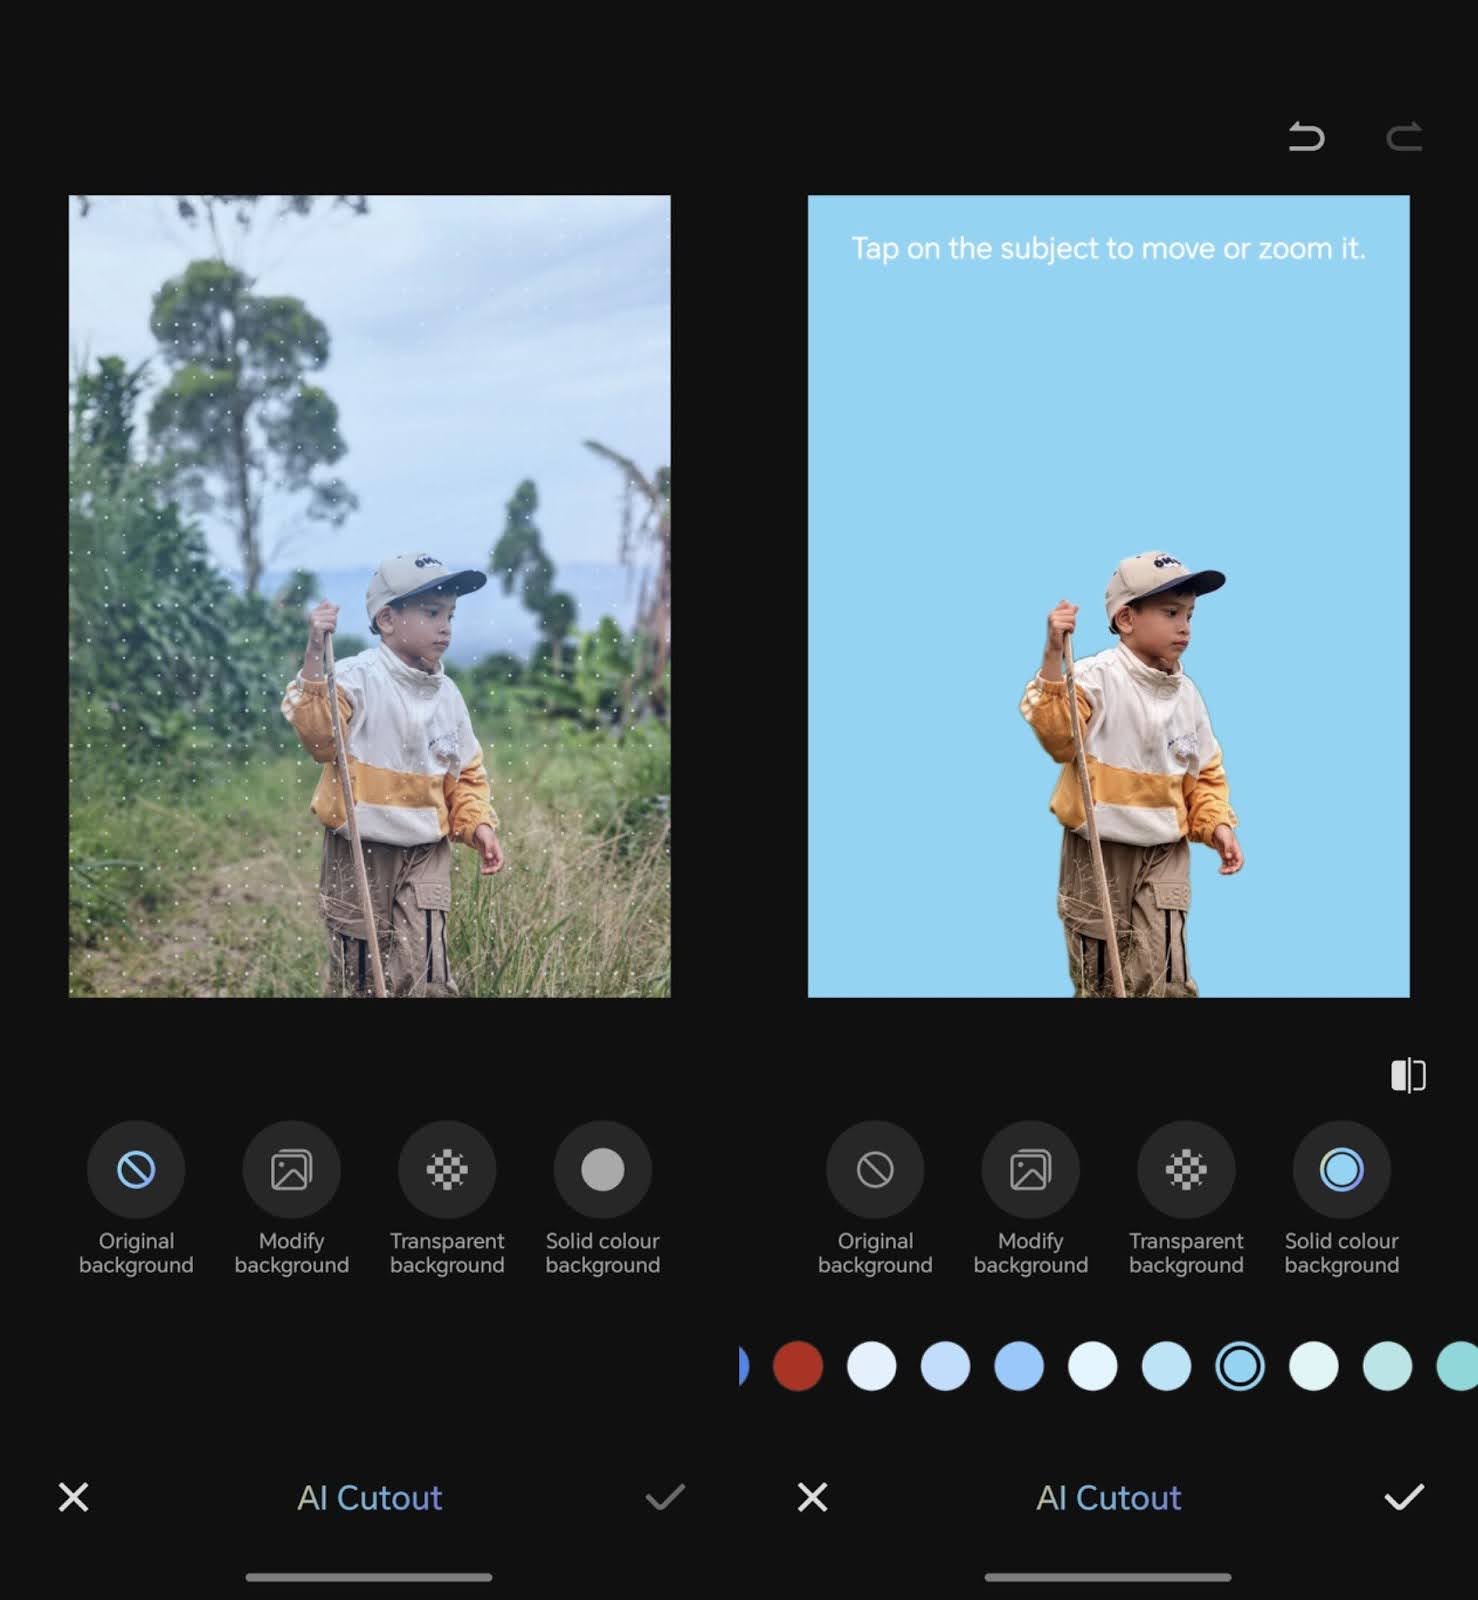Choose the ringed sky-blue selected swatch

coord(1240,1366)
